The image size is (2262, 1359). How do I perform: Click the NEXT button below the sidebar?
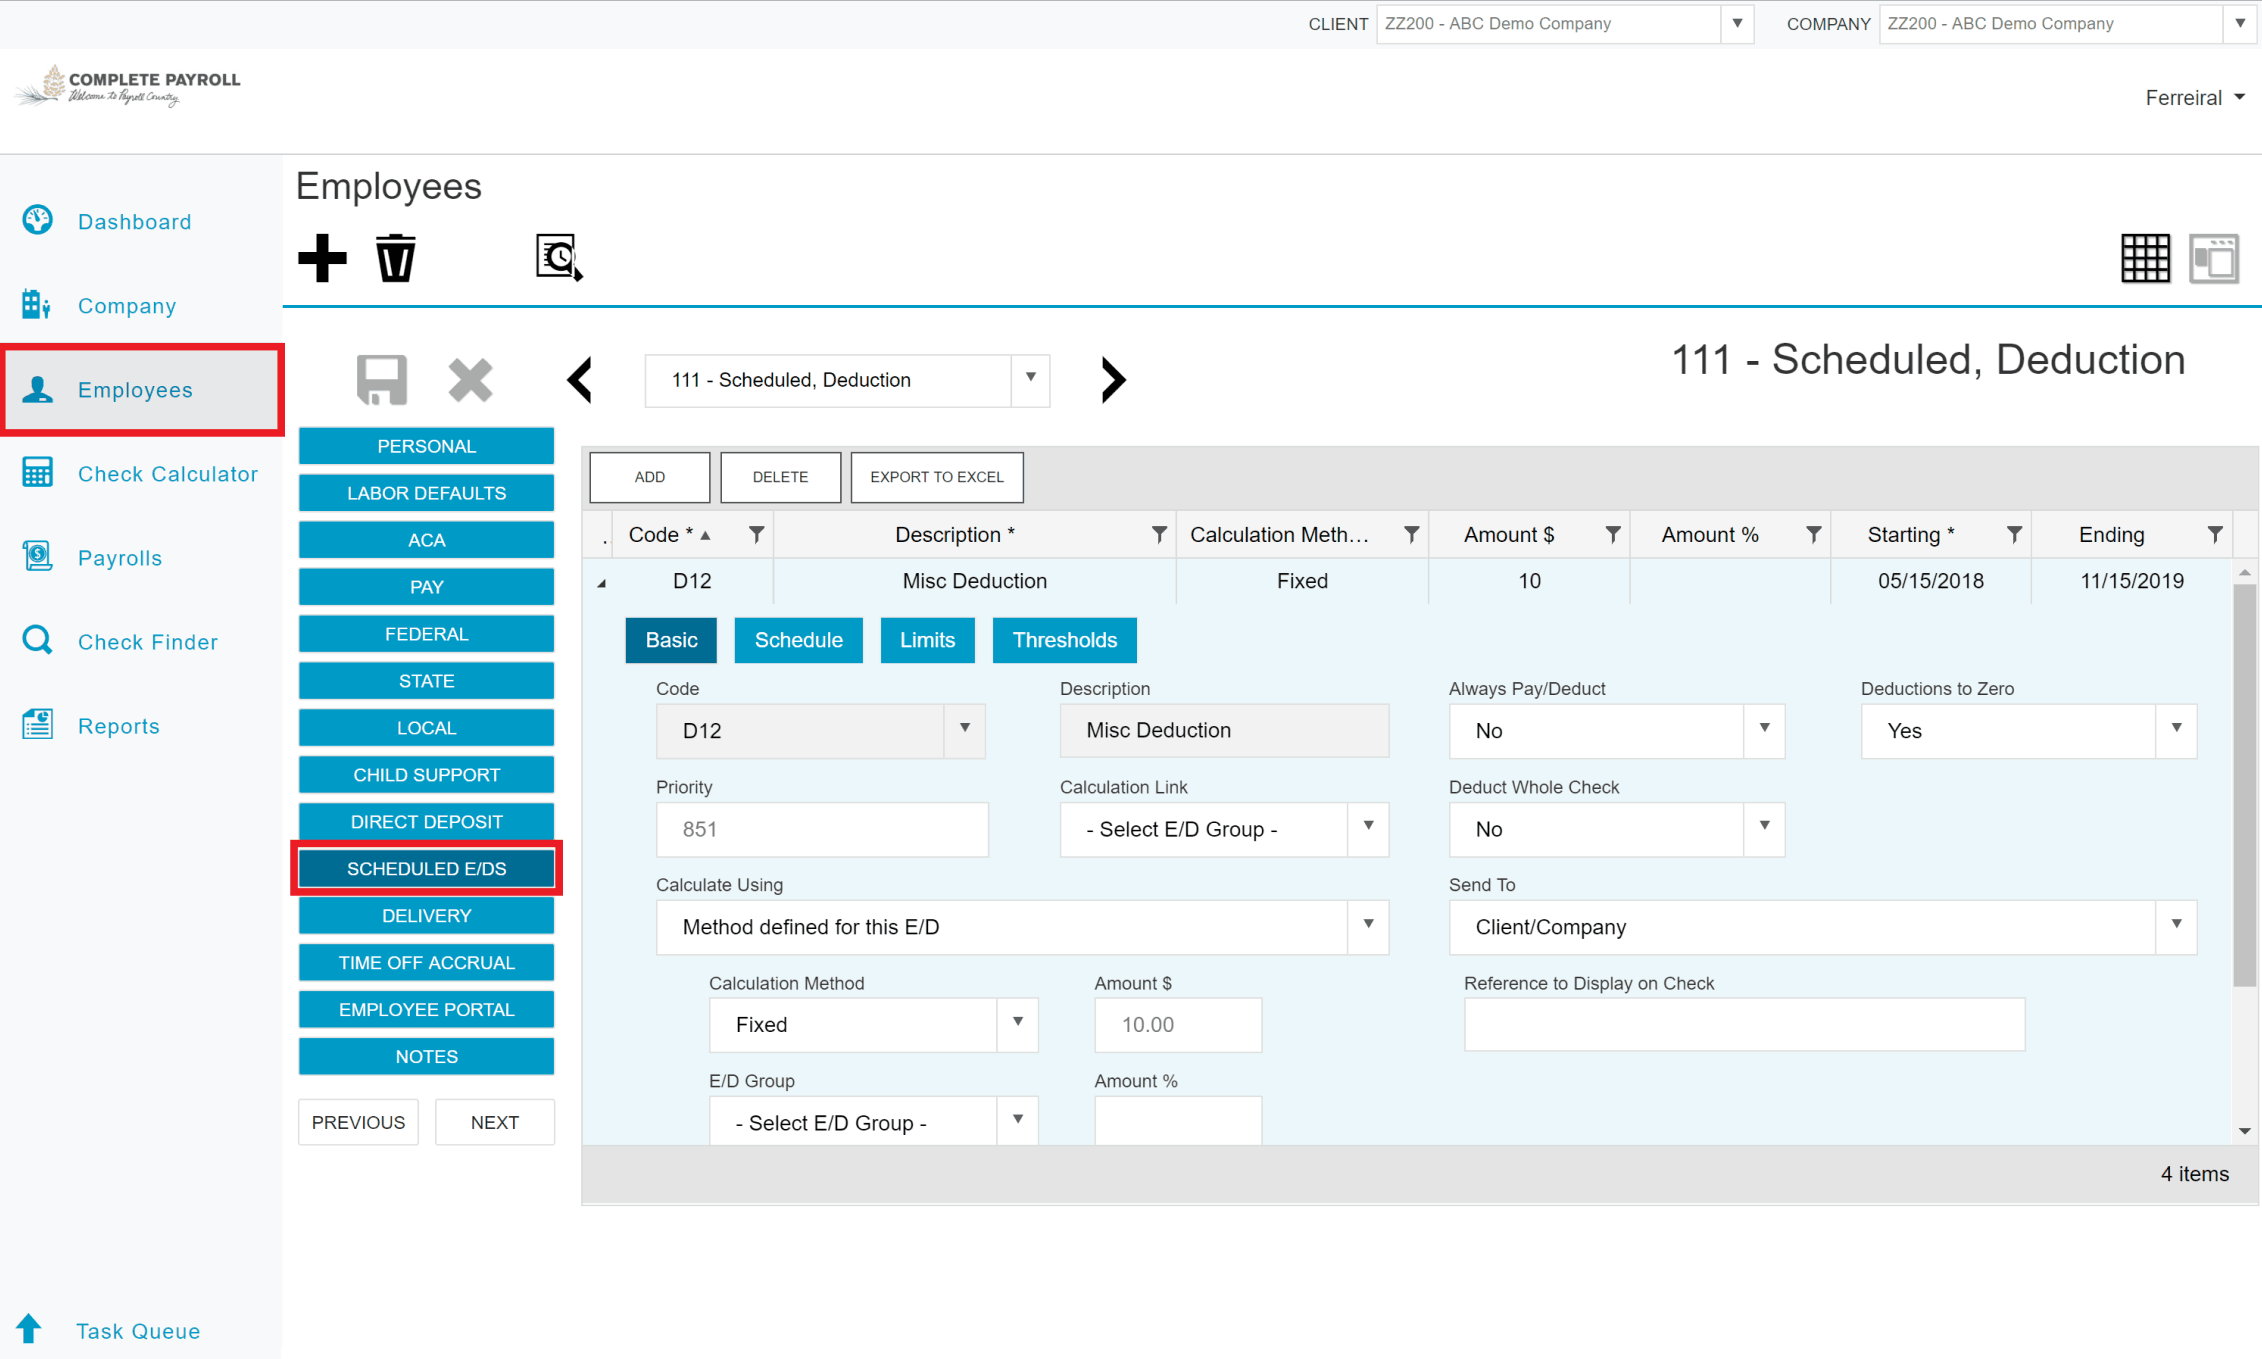[x=494, y=1122]
